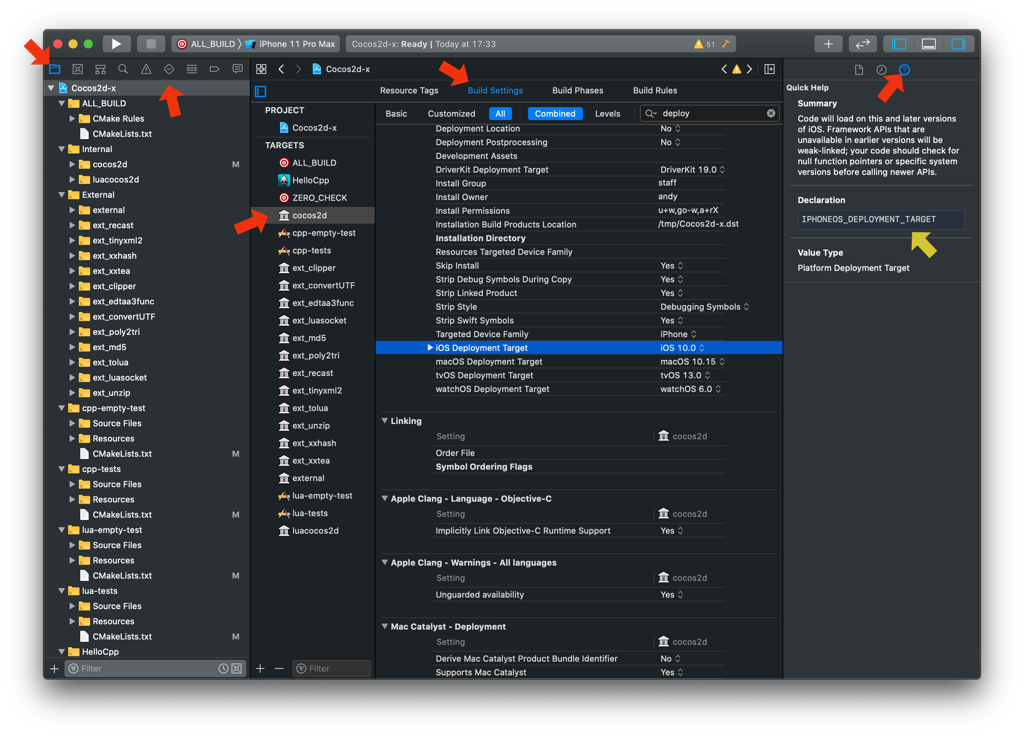Click the Run (play) button in toolbar
Image resolution: width=1024 pixels, height=736 pixels.
tap(116, 44)
